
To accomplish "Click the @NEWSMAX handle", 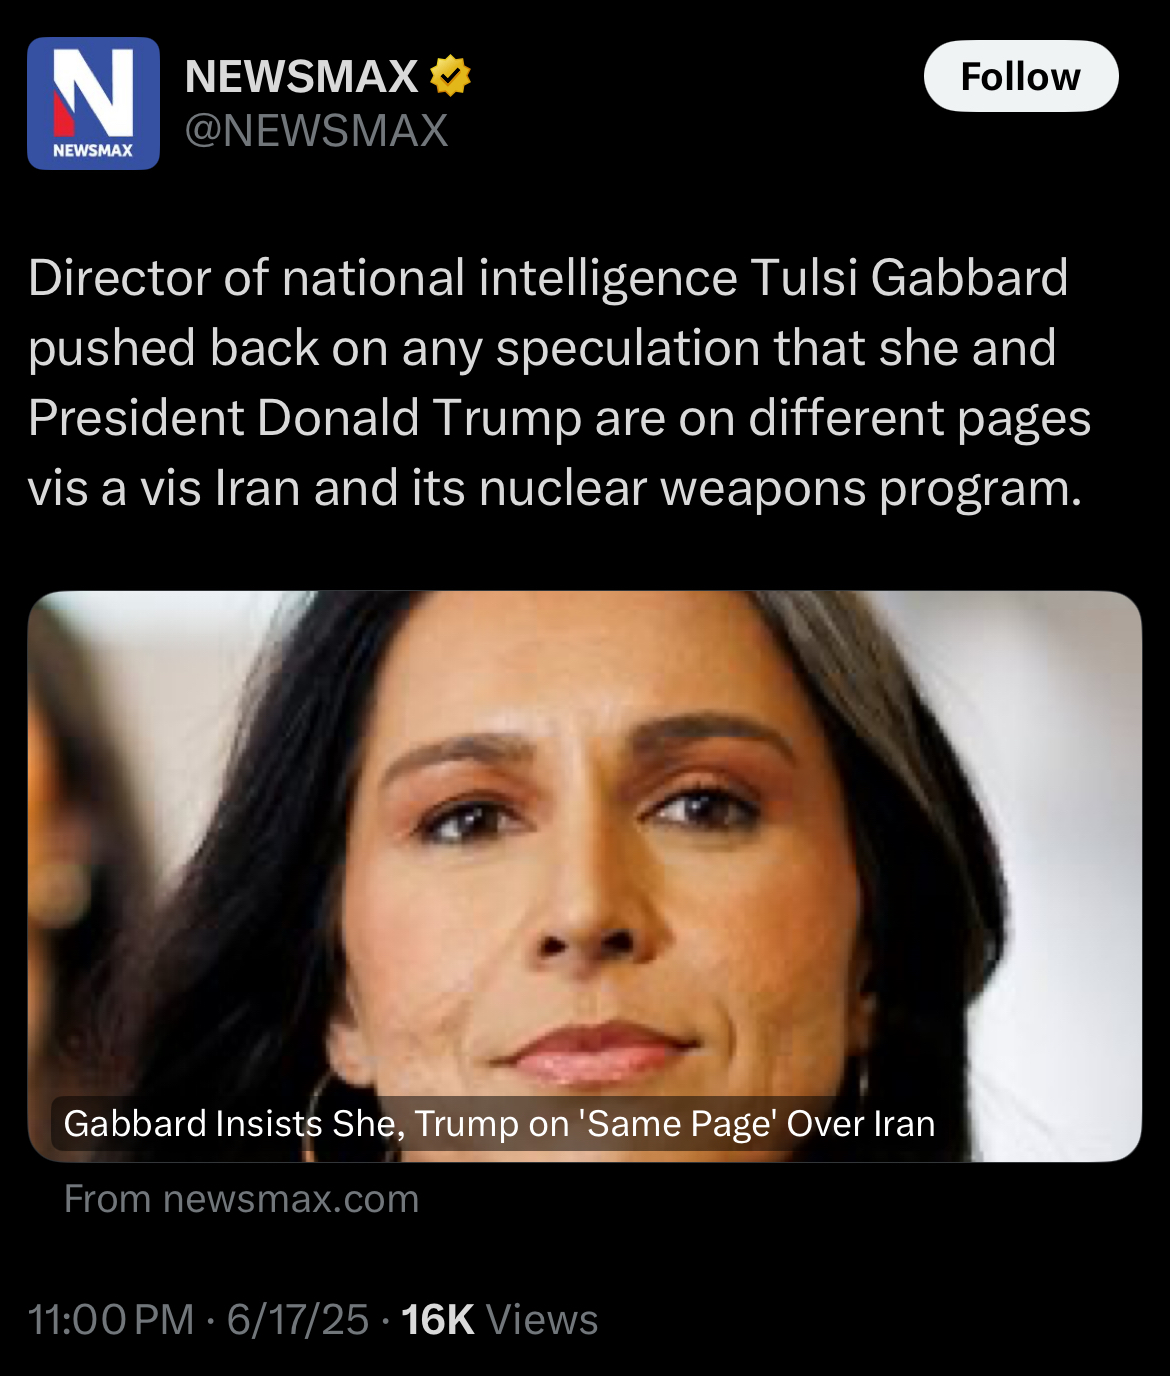I will (x=317, y=131).
